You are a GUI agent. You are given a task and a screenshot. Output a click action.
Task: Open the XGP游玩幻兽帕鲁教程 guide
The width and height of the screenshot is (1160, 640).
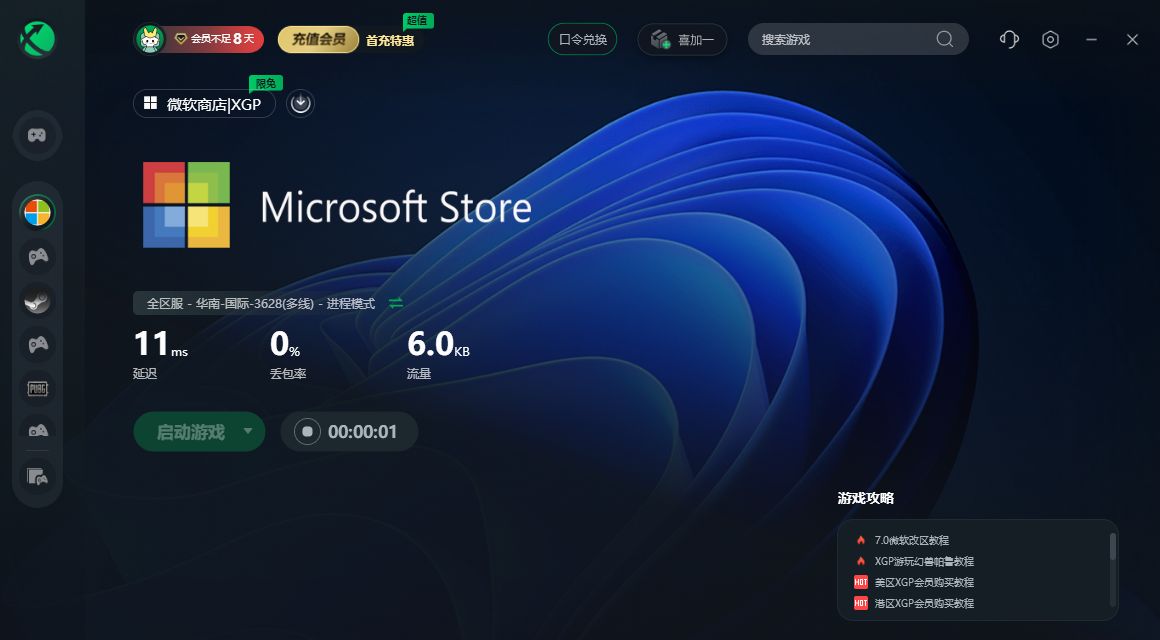coord(924,562)
